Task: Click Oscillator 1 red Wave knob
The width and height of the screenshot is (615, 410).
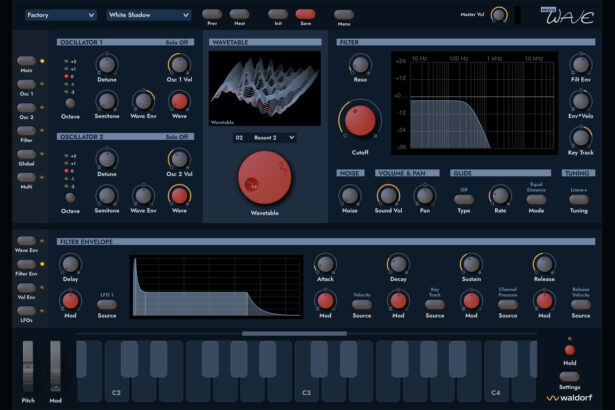Action: pyautogui.click(x=179, y=101)
